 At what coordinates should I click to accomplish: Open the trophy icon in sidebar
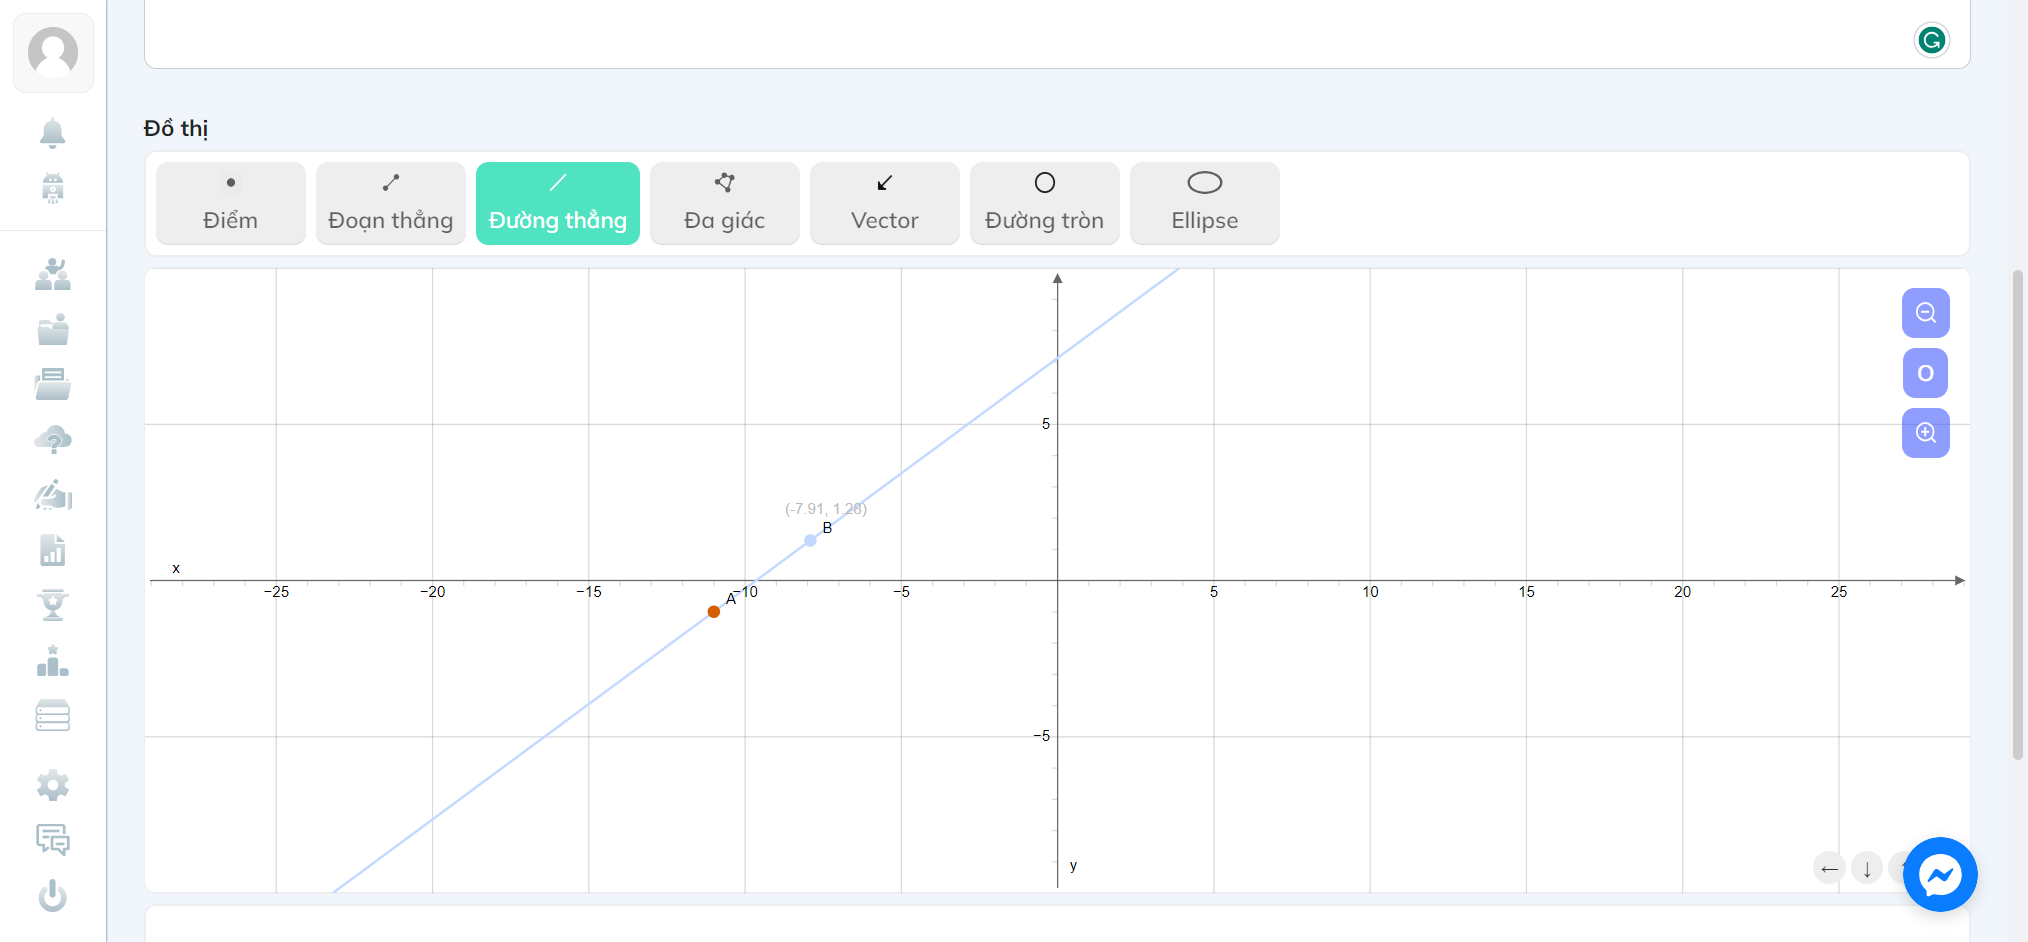pyautogui.click(x=53, y=605)
